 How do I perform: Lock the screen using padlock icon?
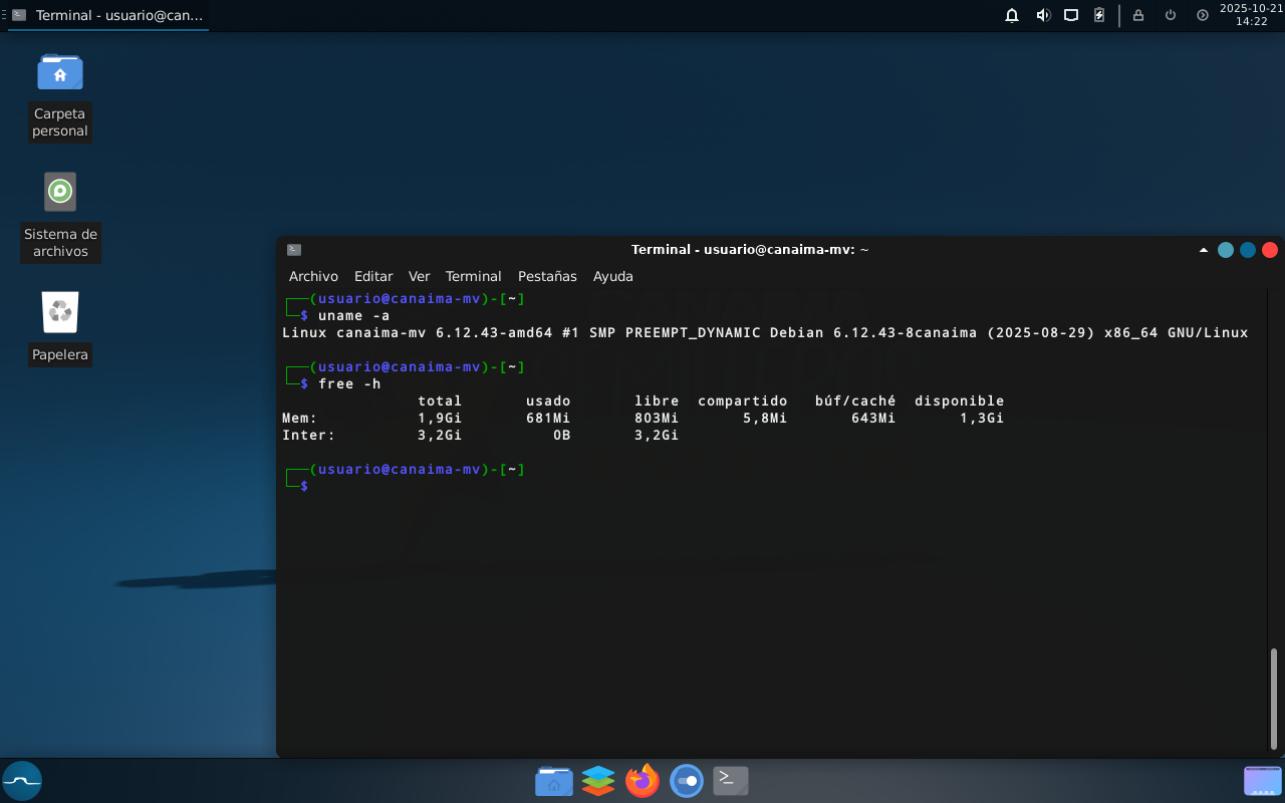point(1138,15)
